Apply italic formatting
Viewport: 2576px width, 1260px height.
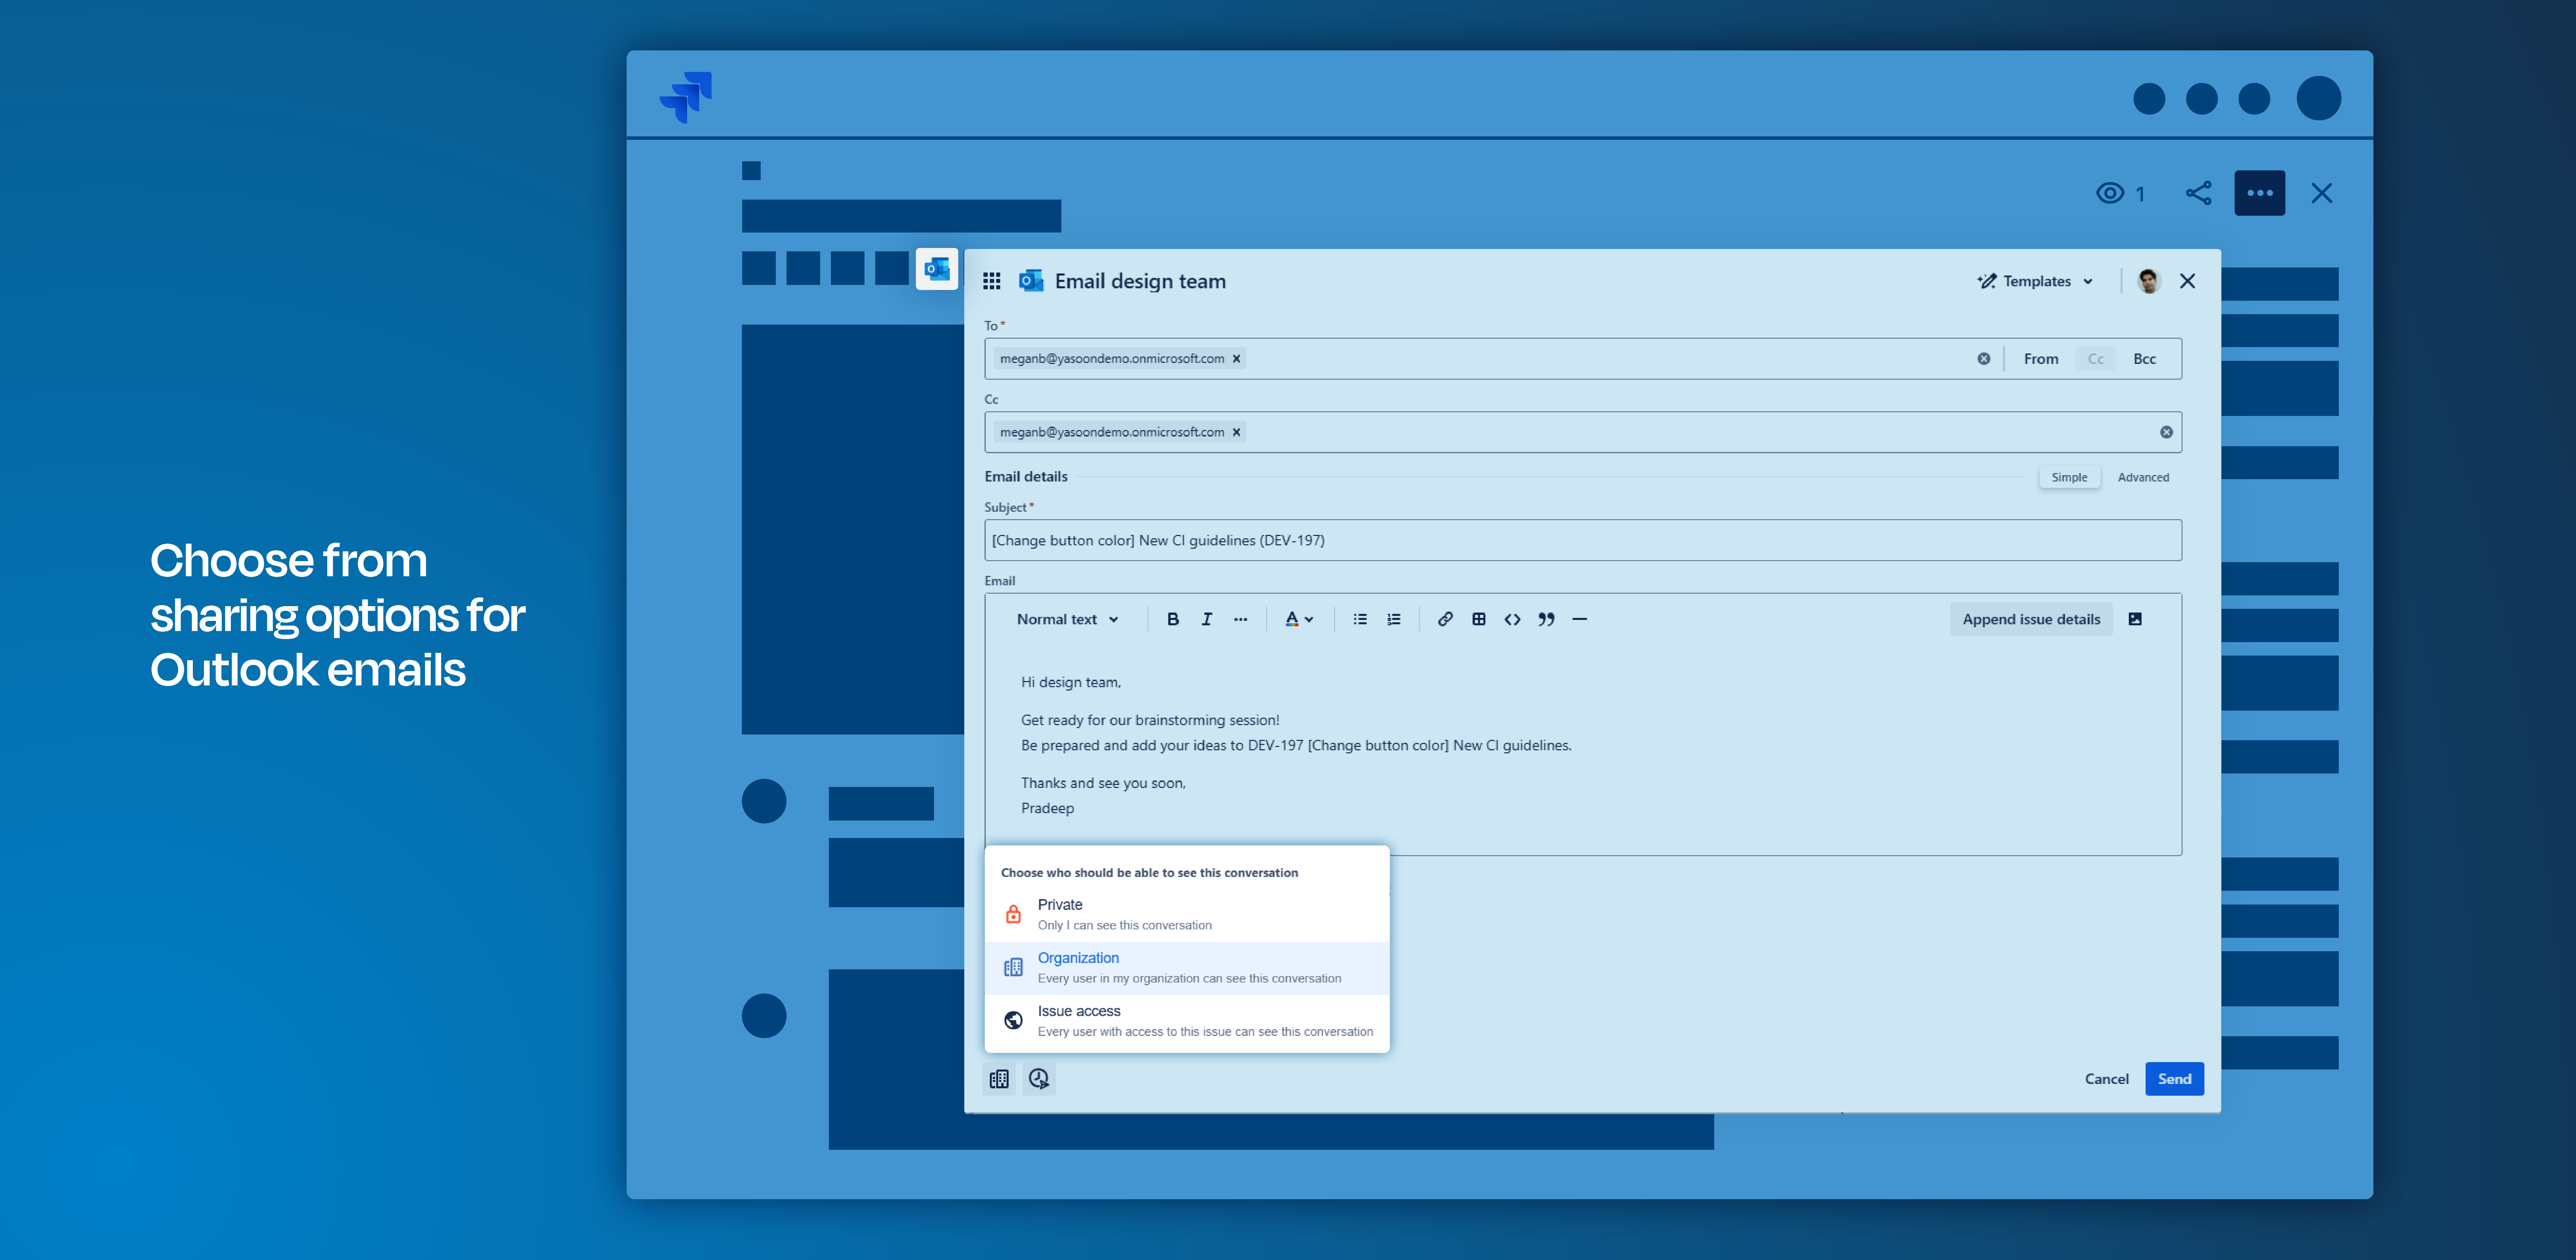[1207, 619]
